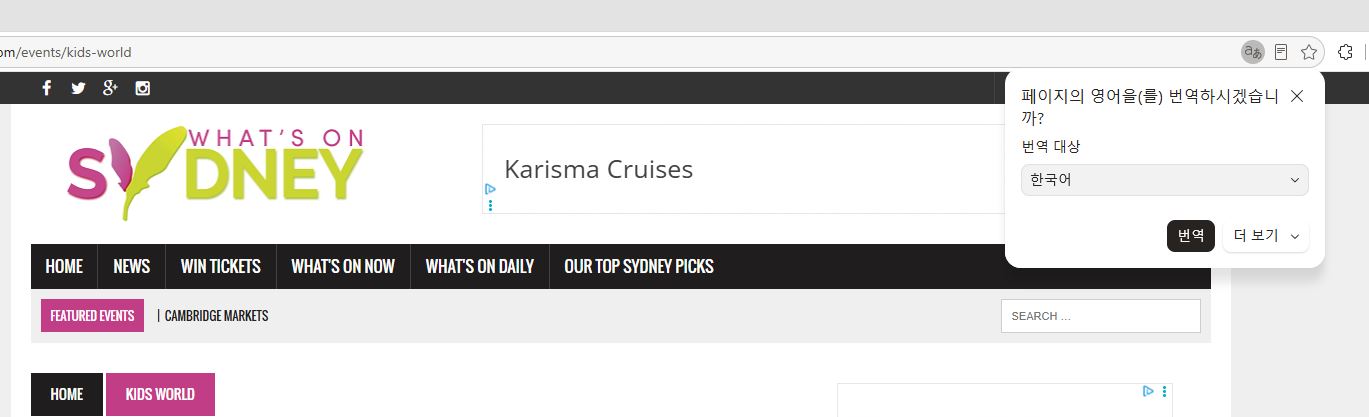The height and width of the screenshot is (417, 1369).
Task: Close the translation popup
Action: 1297,96
